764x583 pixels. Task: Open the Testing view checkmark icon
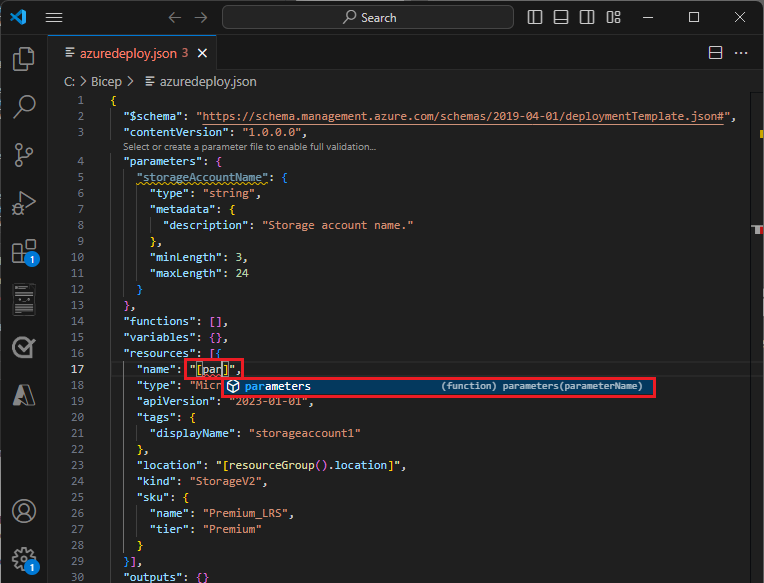[23, 347]
